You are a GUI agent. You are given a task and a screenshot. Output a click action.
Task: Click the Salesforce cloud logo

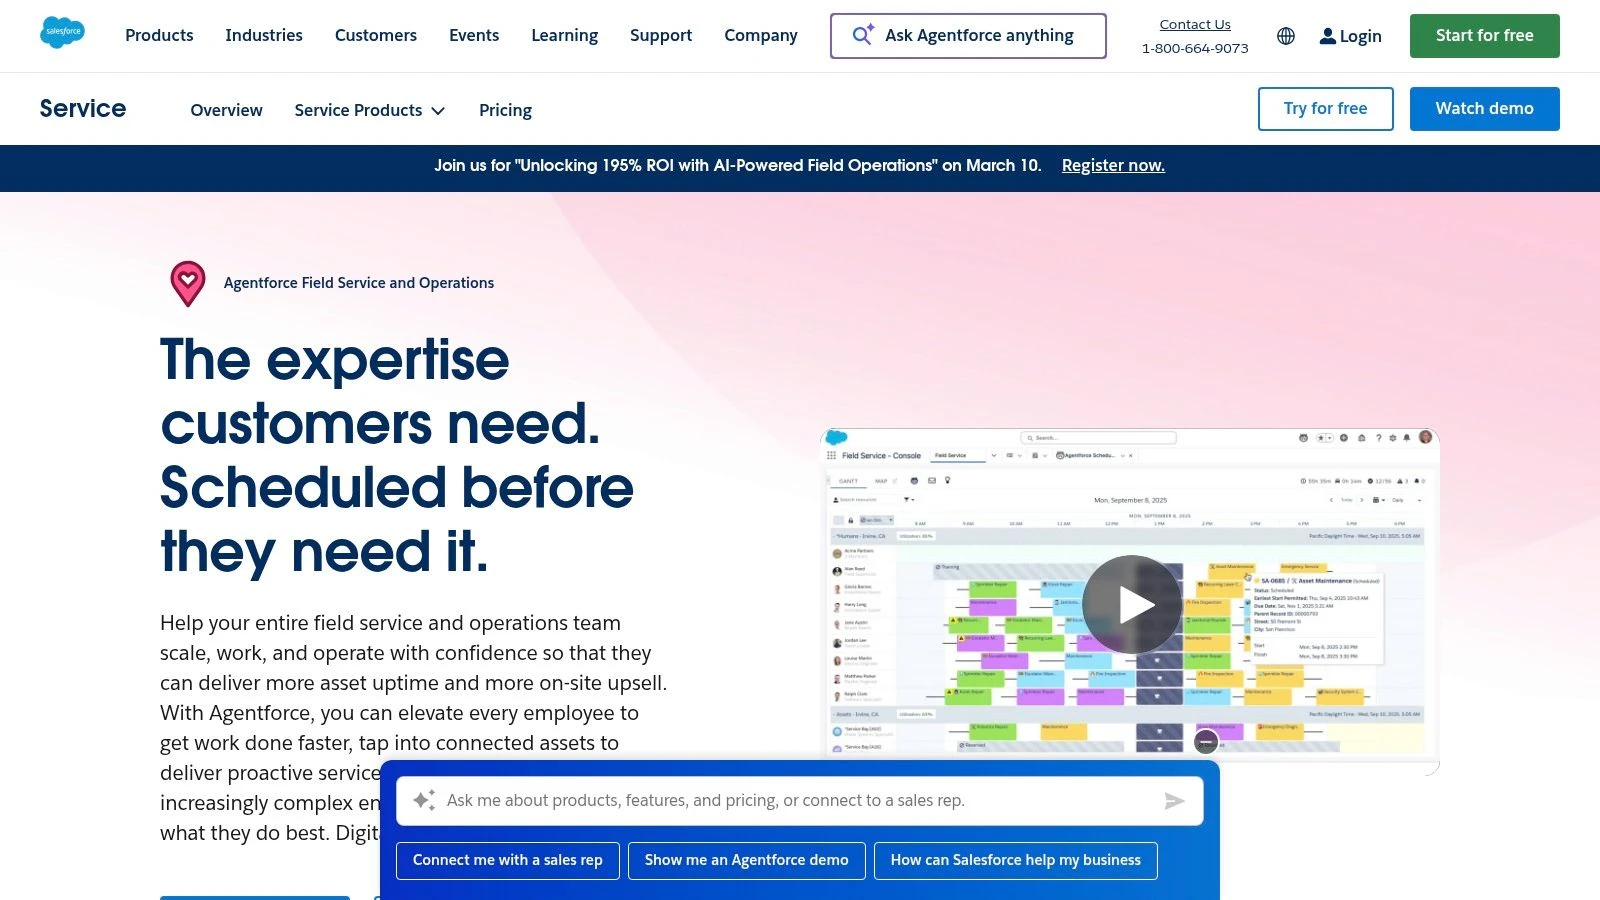[x=62, y=32]
